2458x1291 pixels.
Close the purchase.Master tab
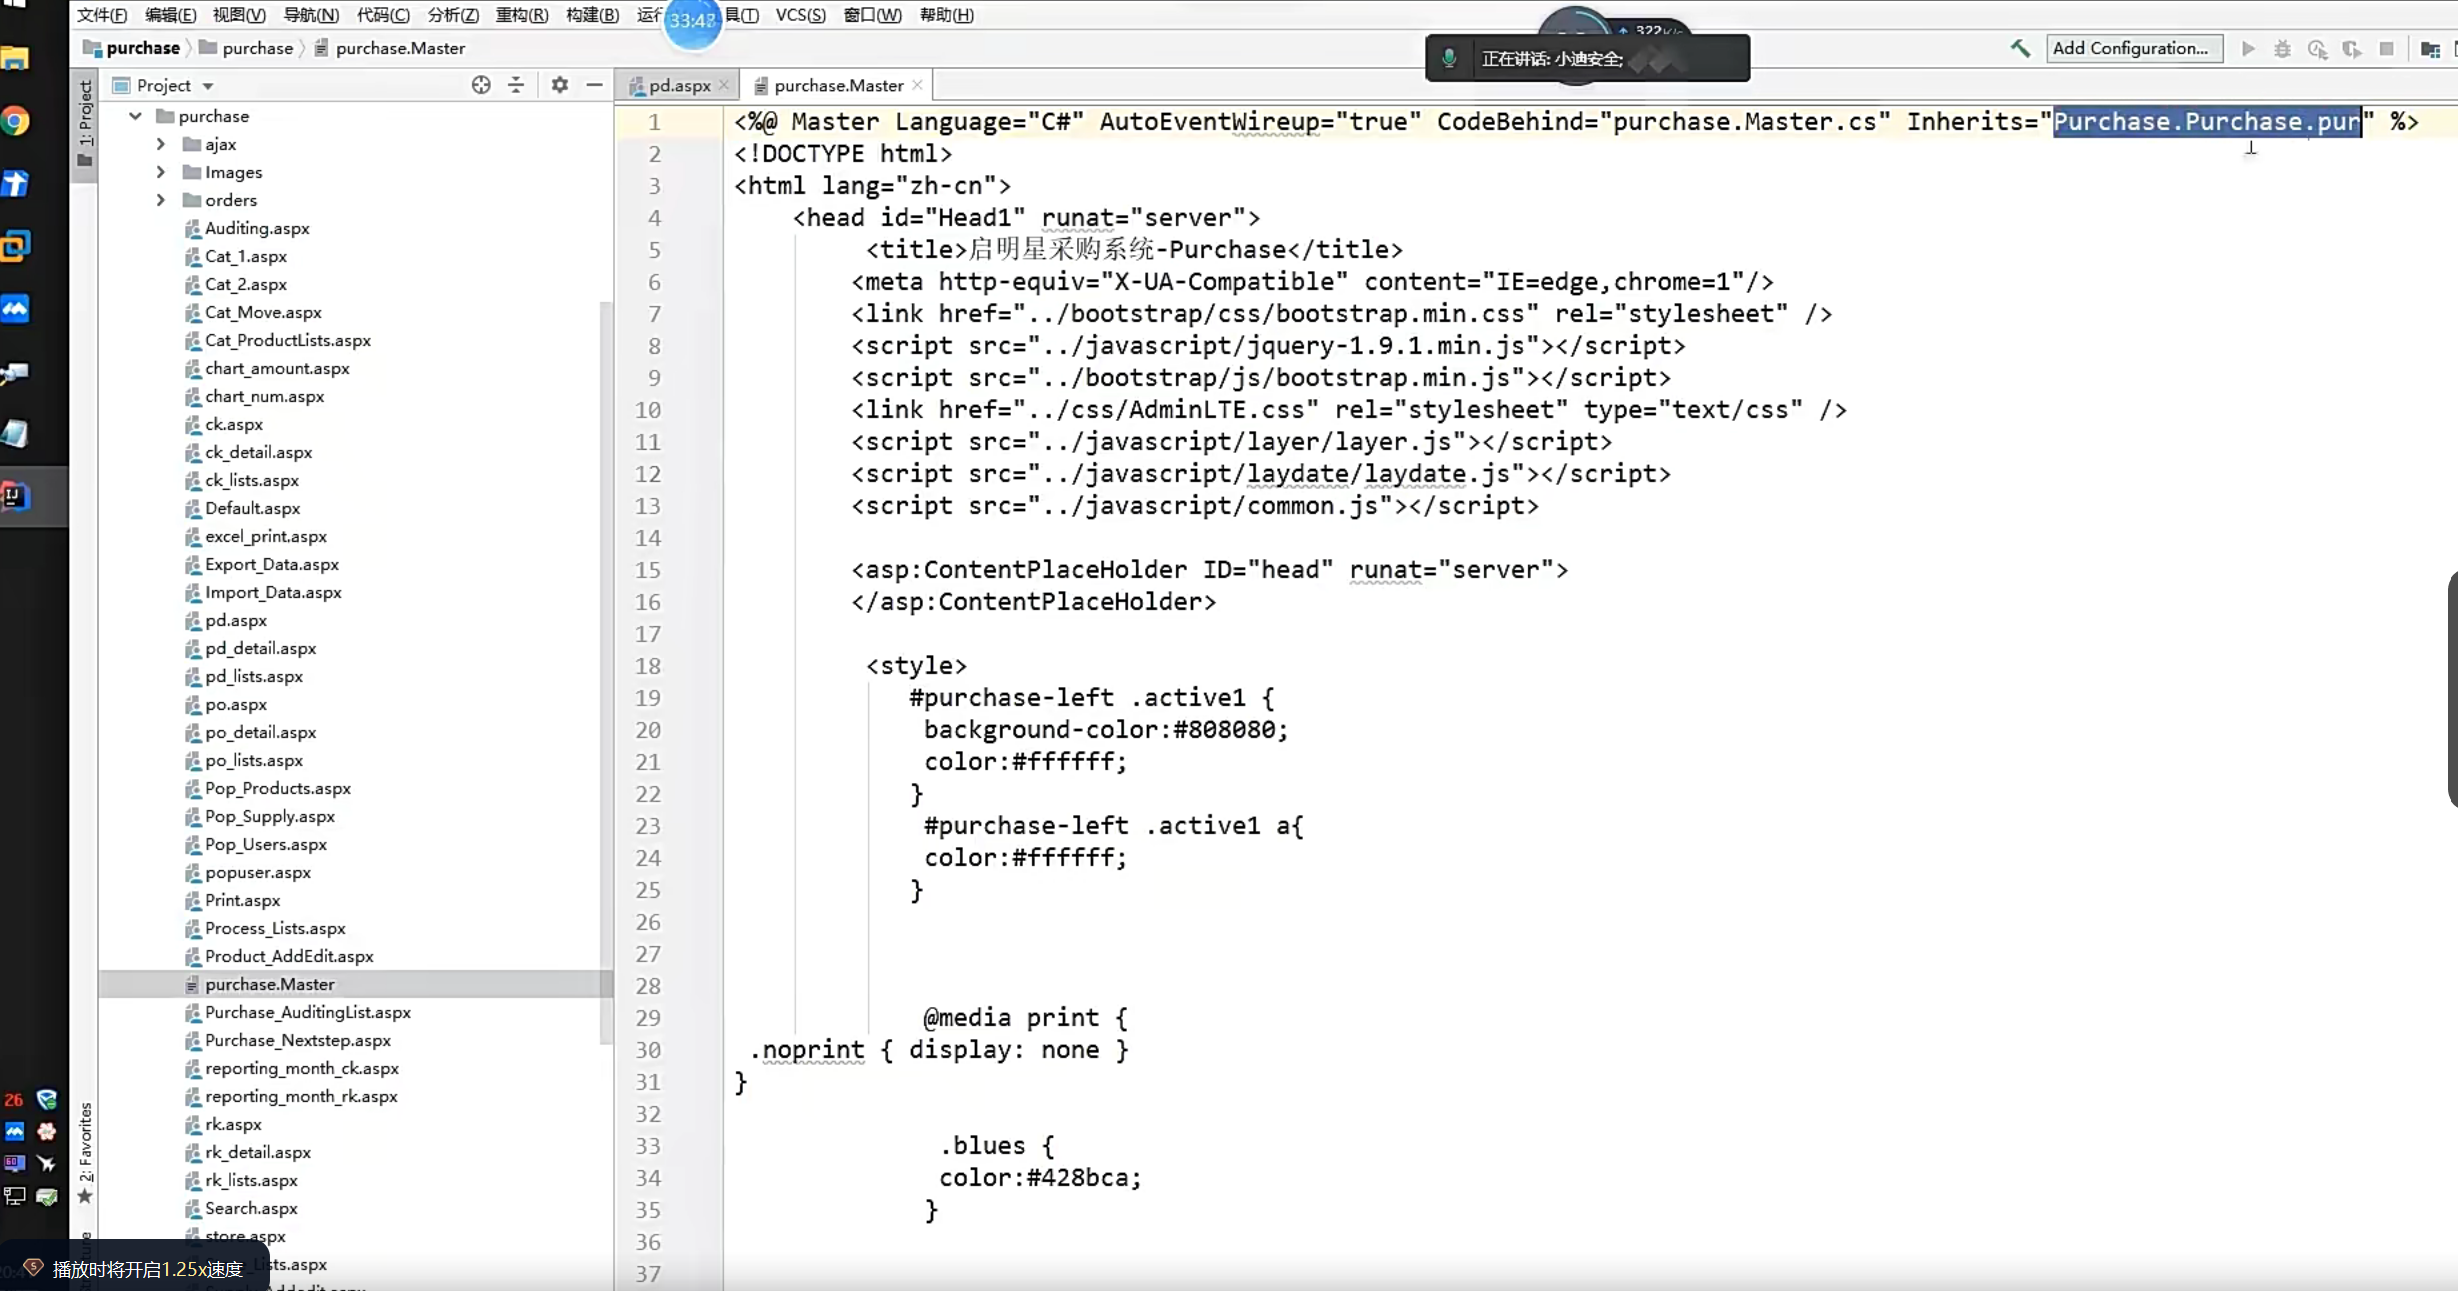917,85
